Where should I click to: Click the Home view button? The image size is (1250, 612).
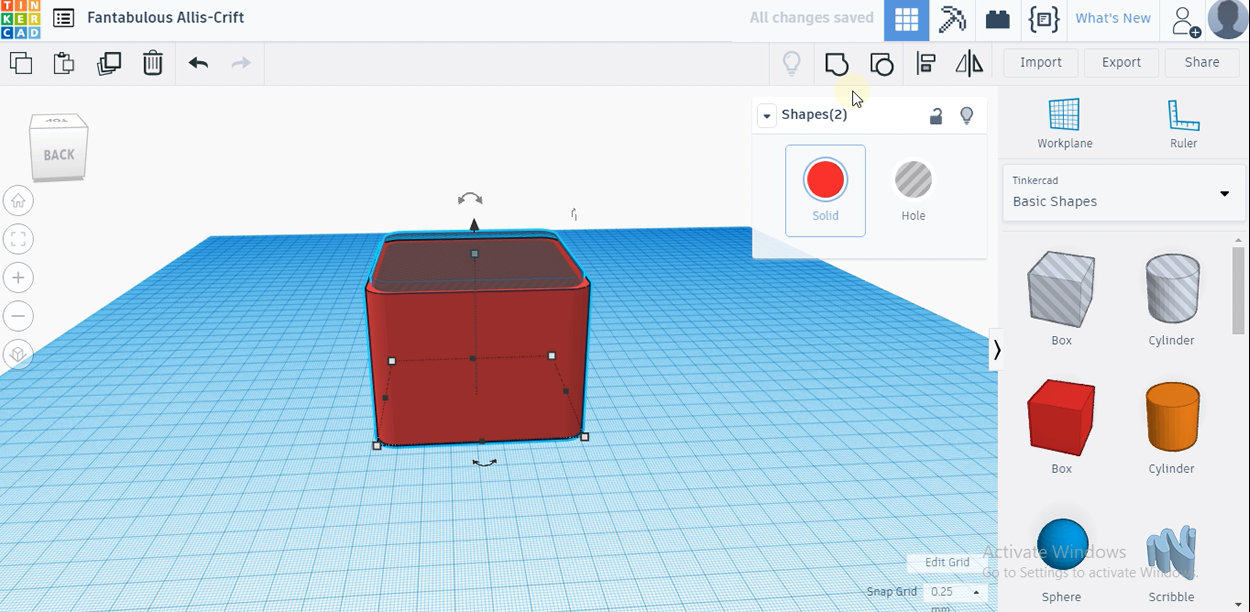(18, 201)
